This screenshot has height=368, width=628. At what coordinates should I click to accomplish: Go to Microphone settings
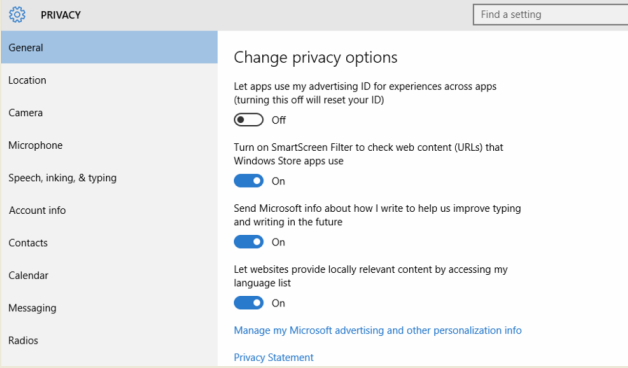point(109,145)
